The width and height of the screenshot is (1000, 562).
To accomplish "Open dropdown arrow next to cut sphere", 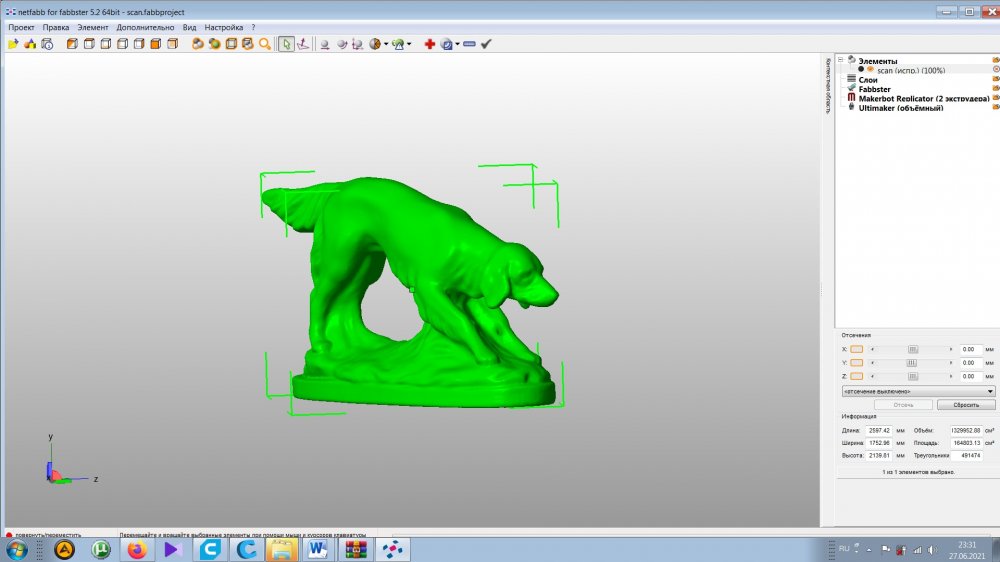I will pos(386,44).
